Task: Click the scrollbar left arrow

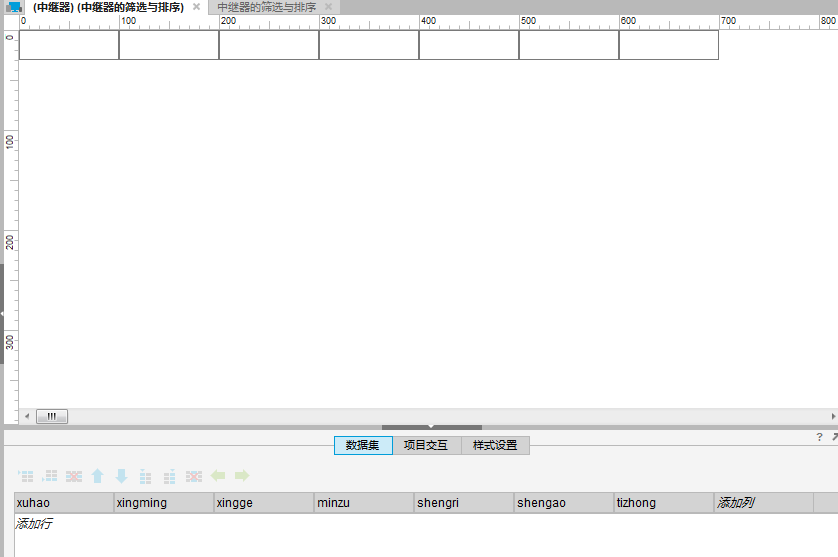Action: pos(27,416)
